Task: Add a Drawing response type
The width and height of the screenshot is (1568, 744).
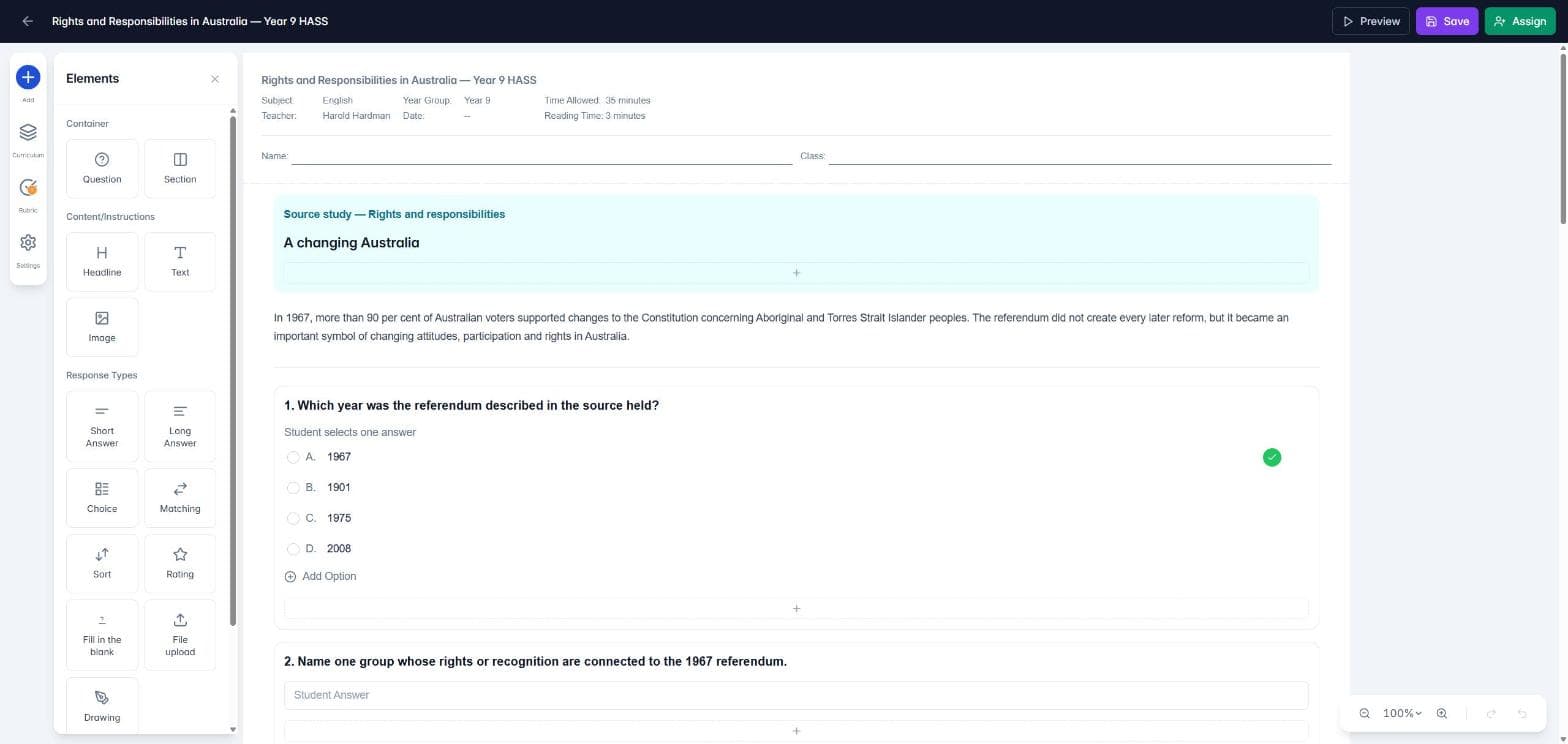Action: [102, 705]
